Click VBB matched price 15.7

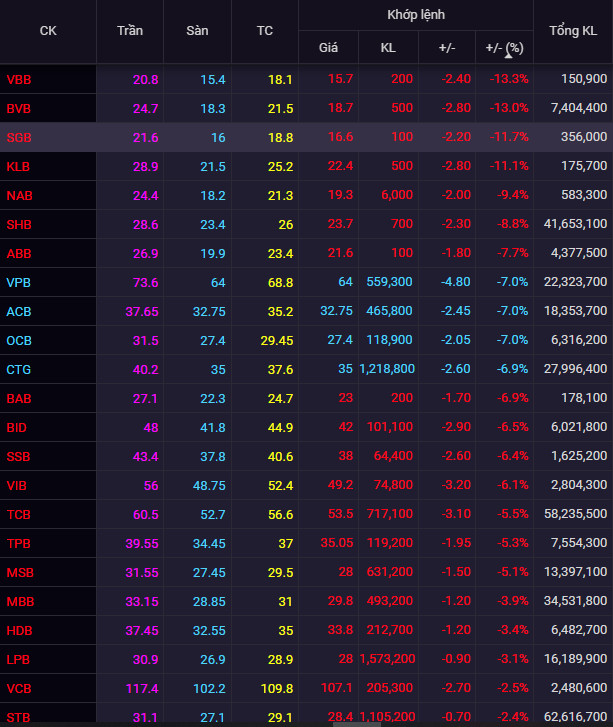click(340, 79)
